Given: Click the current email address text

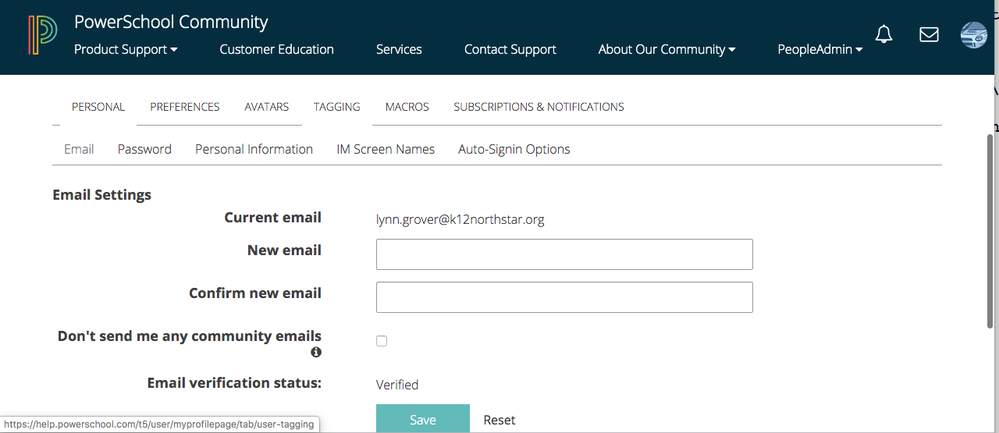Looking at the screenshot, I should point(460,220).
